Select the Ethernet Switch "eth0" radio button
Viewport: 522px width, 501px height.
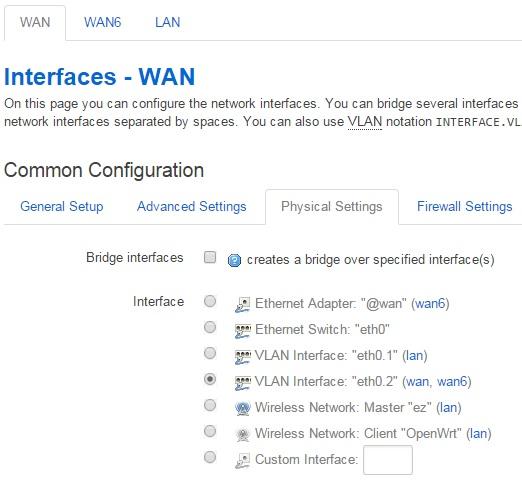[x=210, y=327]
